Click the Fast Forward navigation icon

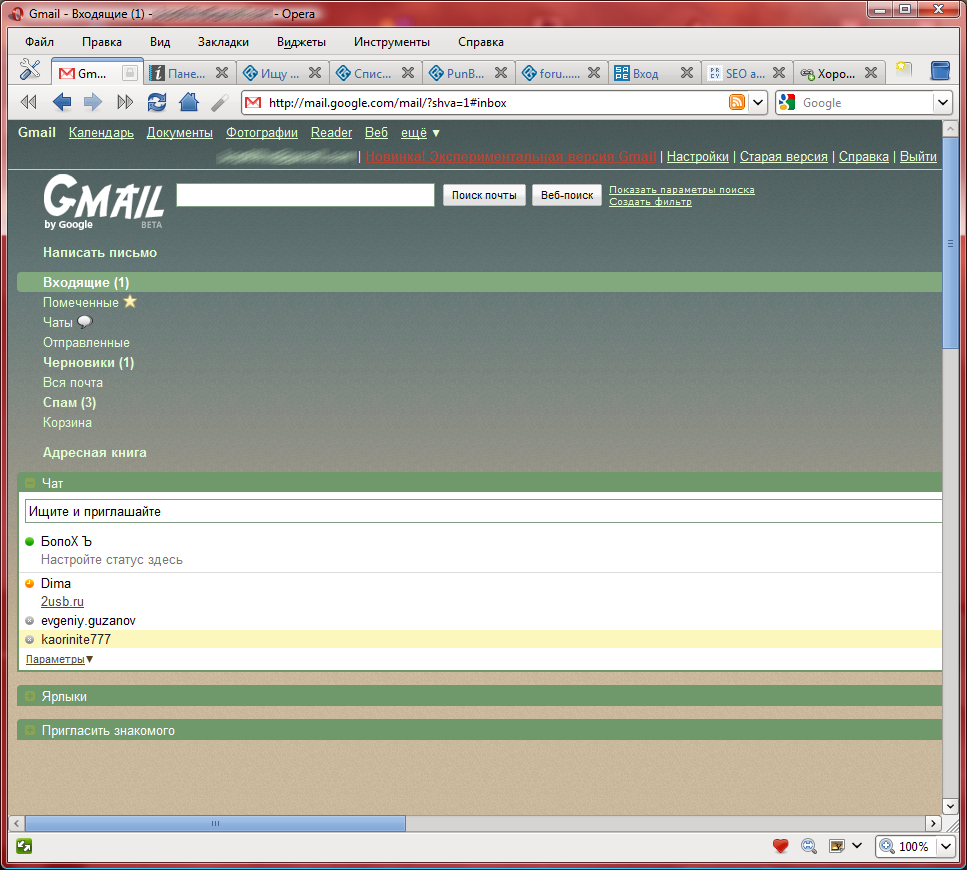125,102
